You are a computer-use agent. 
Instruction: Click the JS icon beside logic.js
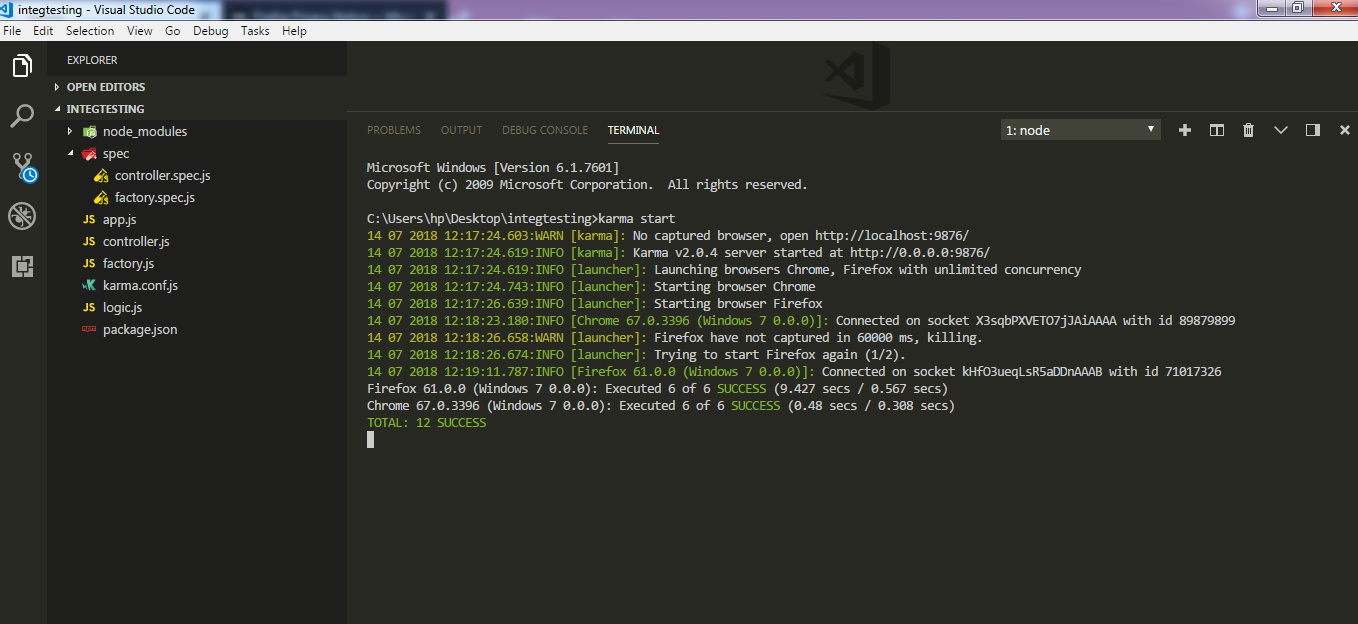(89, 307)
